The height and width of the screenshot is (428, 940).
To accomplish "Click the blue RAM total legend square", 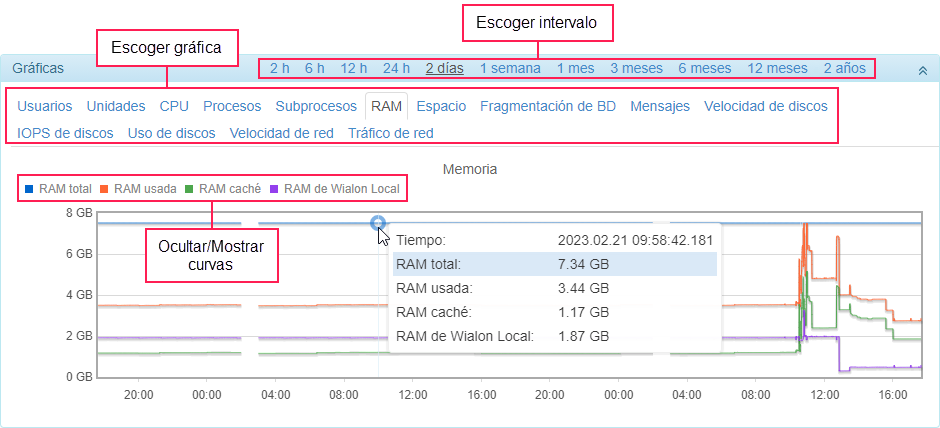I will click(x=29, y=189).
